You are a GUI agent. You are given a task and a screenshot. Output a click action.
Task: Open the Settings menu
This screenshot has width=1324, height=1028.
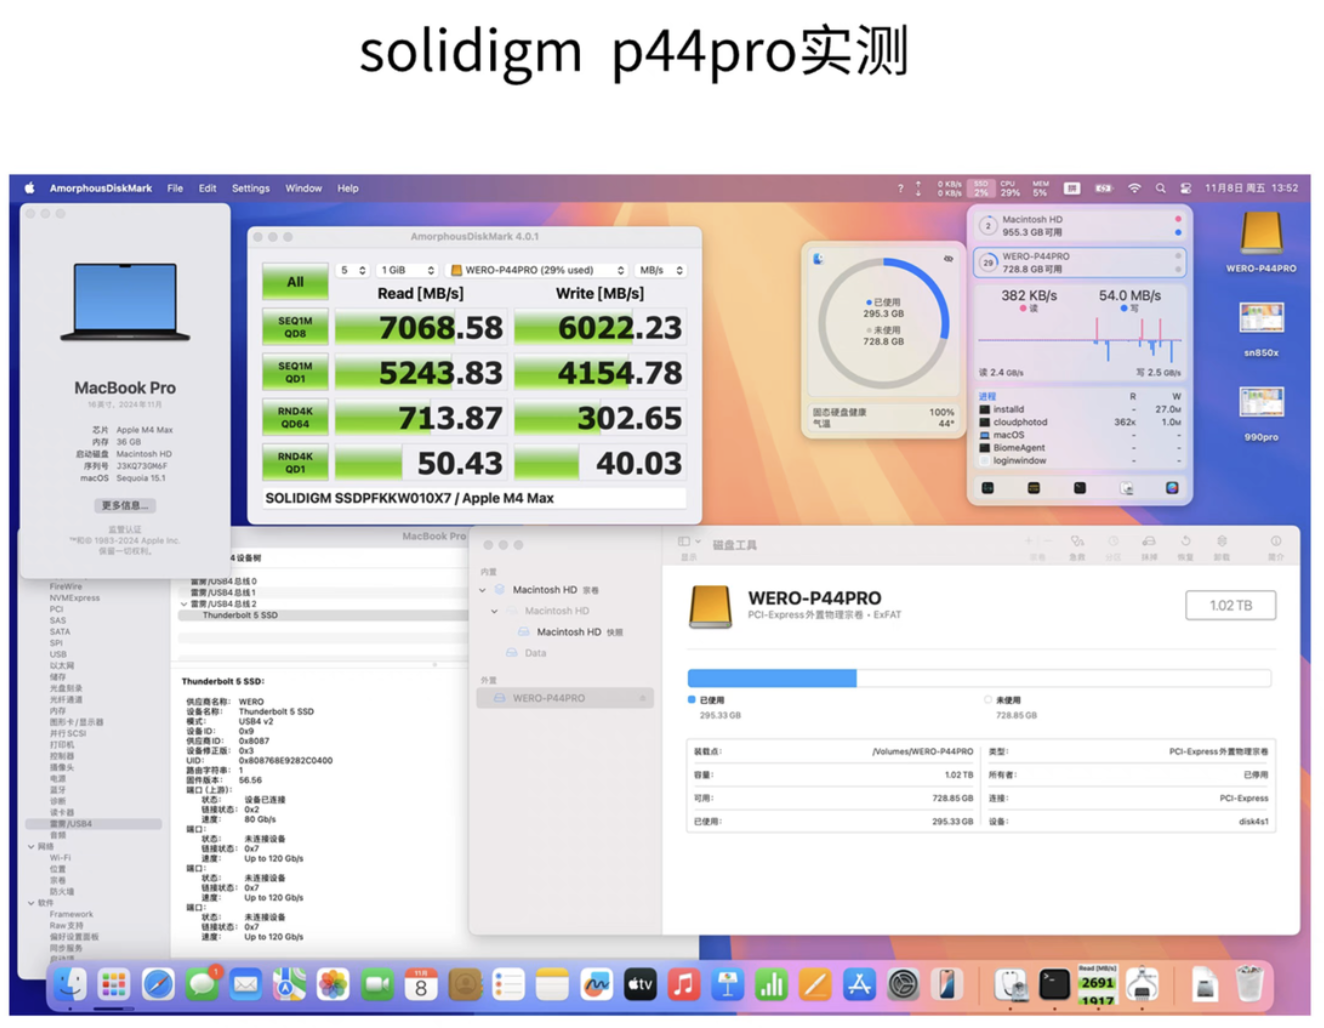[251, 188]
